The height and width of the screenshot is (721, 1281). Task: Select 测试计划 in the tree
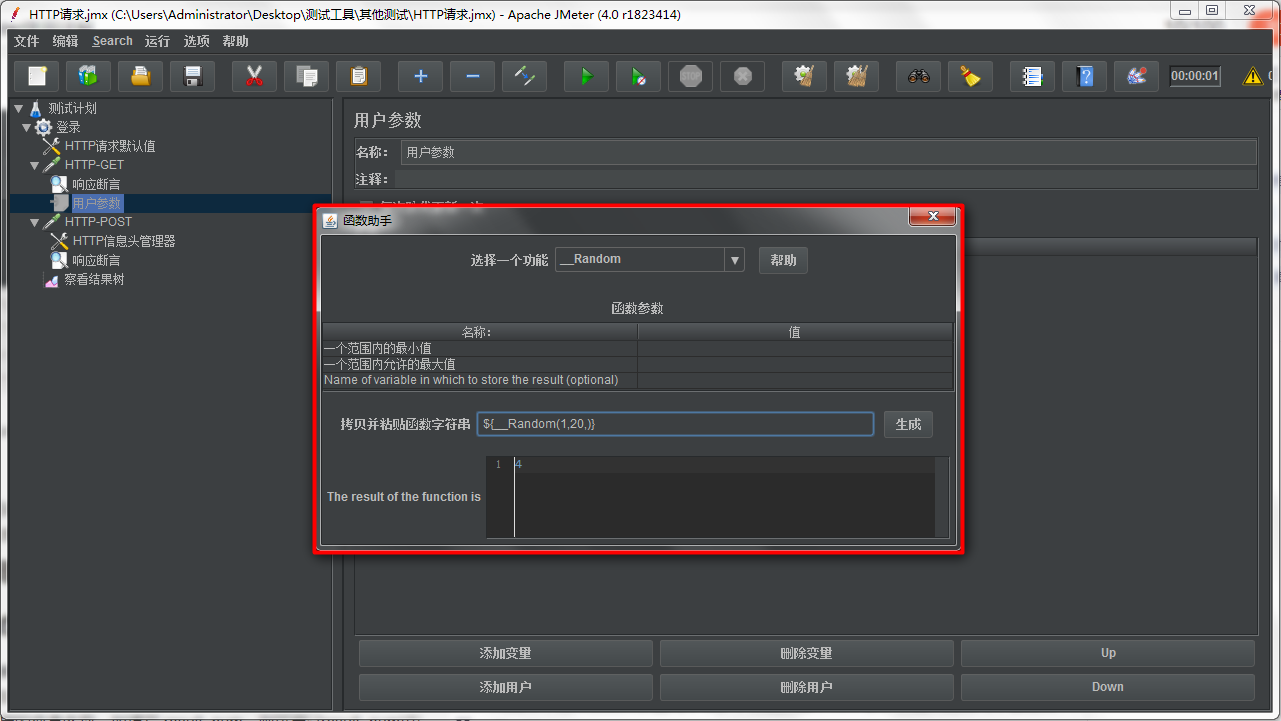coord(72,108)
